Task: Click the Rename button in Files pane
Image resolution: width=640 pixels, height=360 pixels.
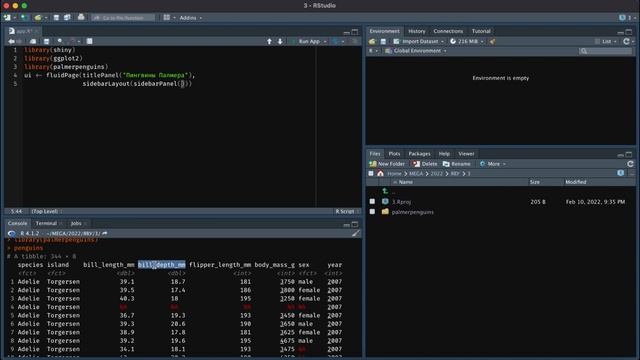Action: point(457,164)
